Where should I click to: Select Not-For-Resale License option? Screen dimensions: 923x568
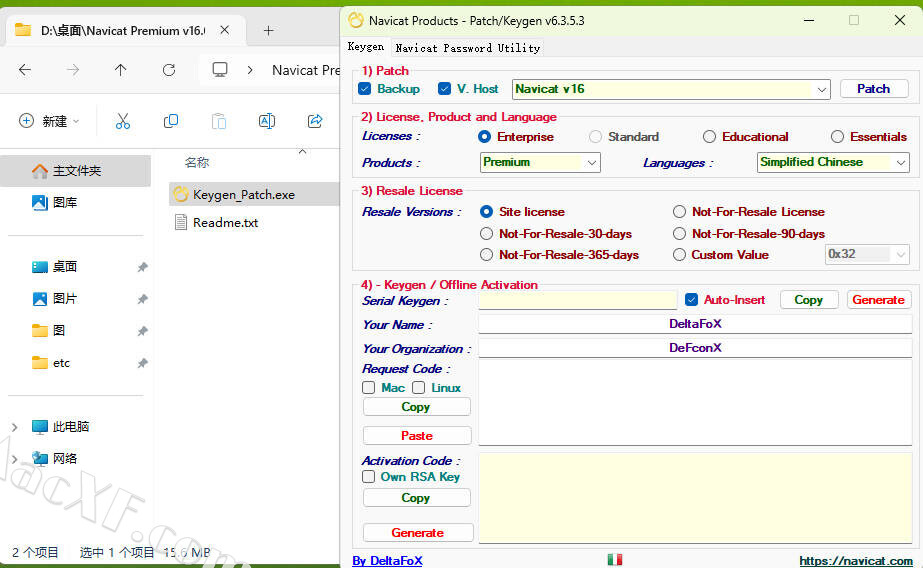tap(679, 211)
